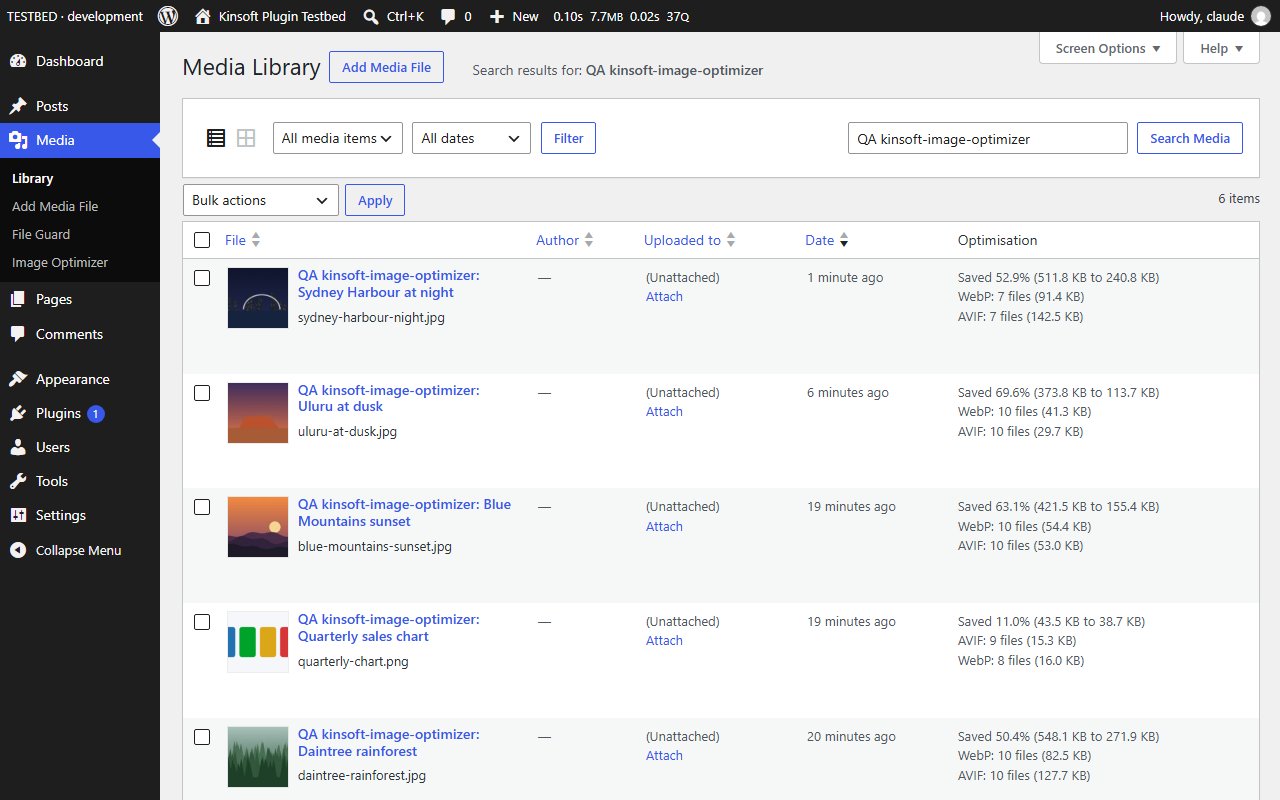Click the media search input field

point(988,138)
